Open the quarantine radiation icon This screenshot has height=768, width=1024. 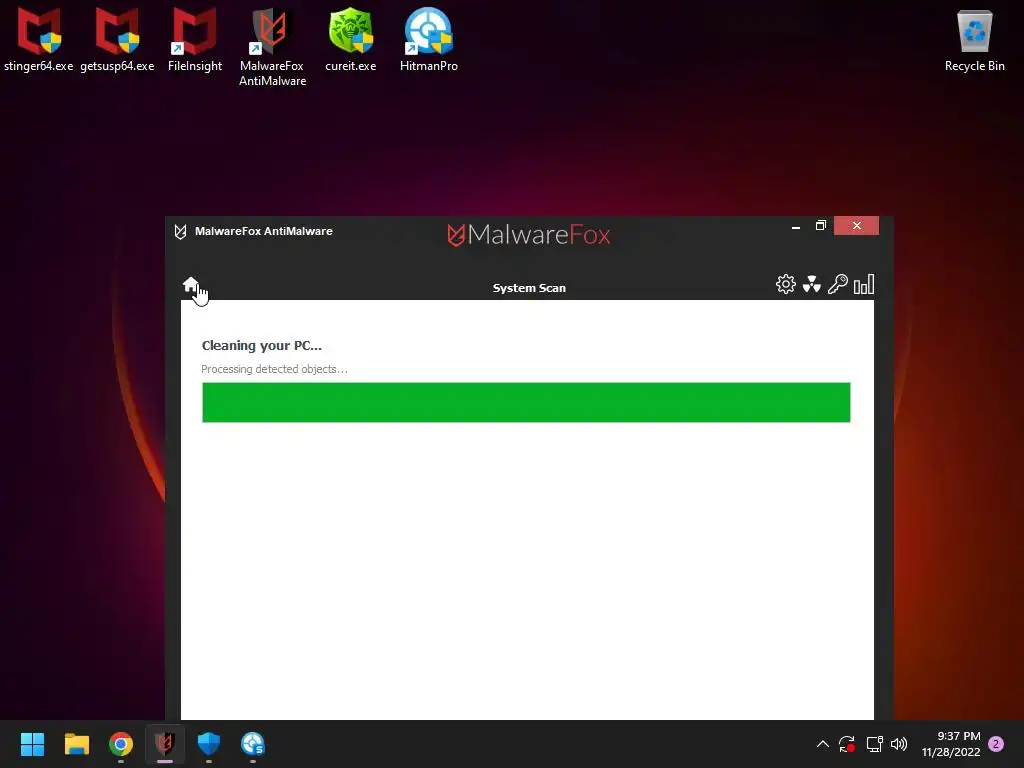(x=812, y=284)
